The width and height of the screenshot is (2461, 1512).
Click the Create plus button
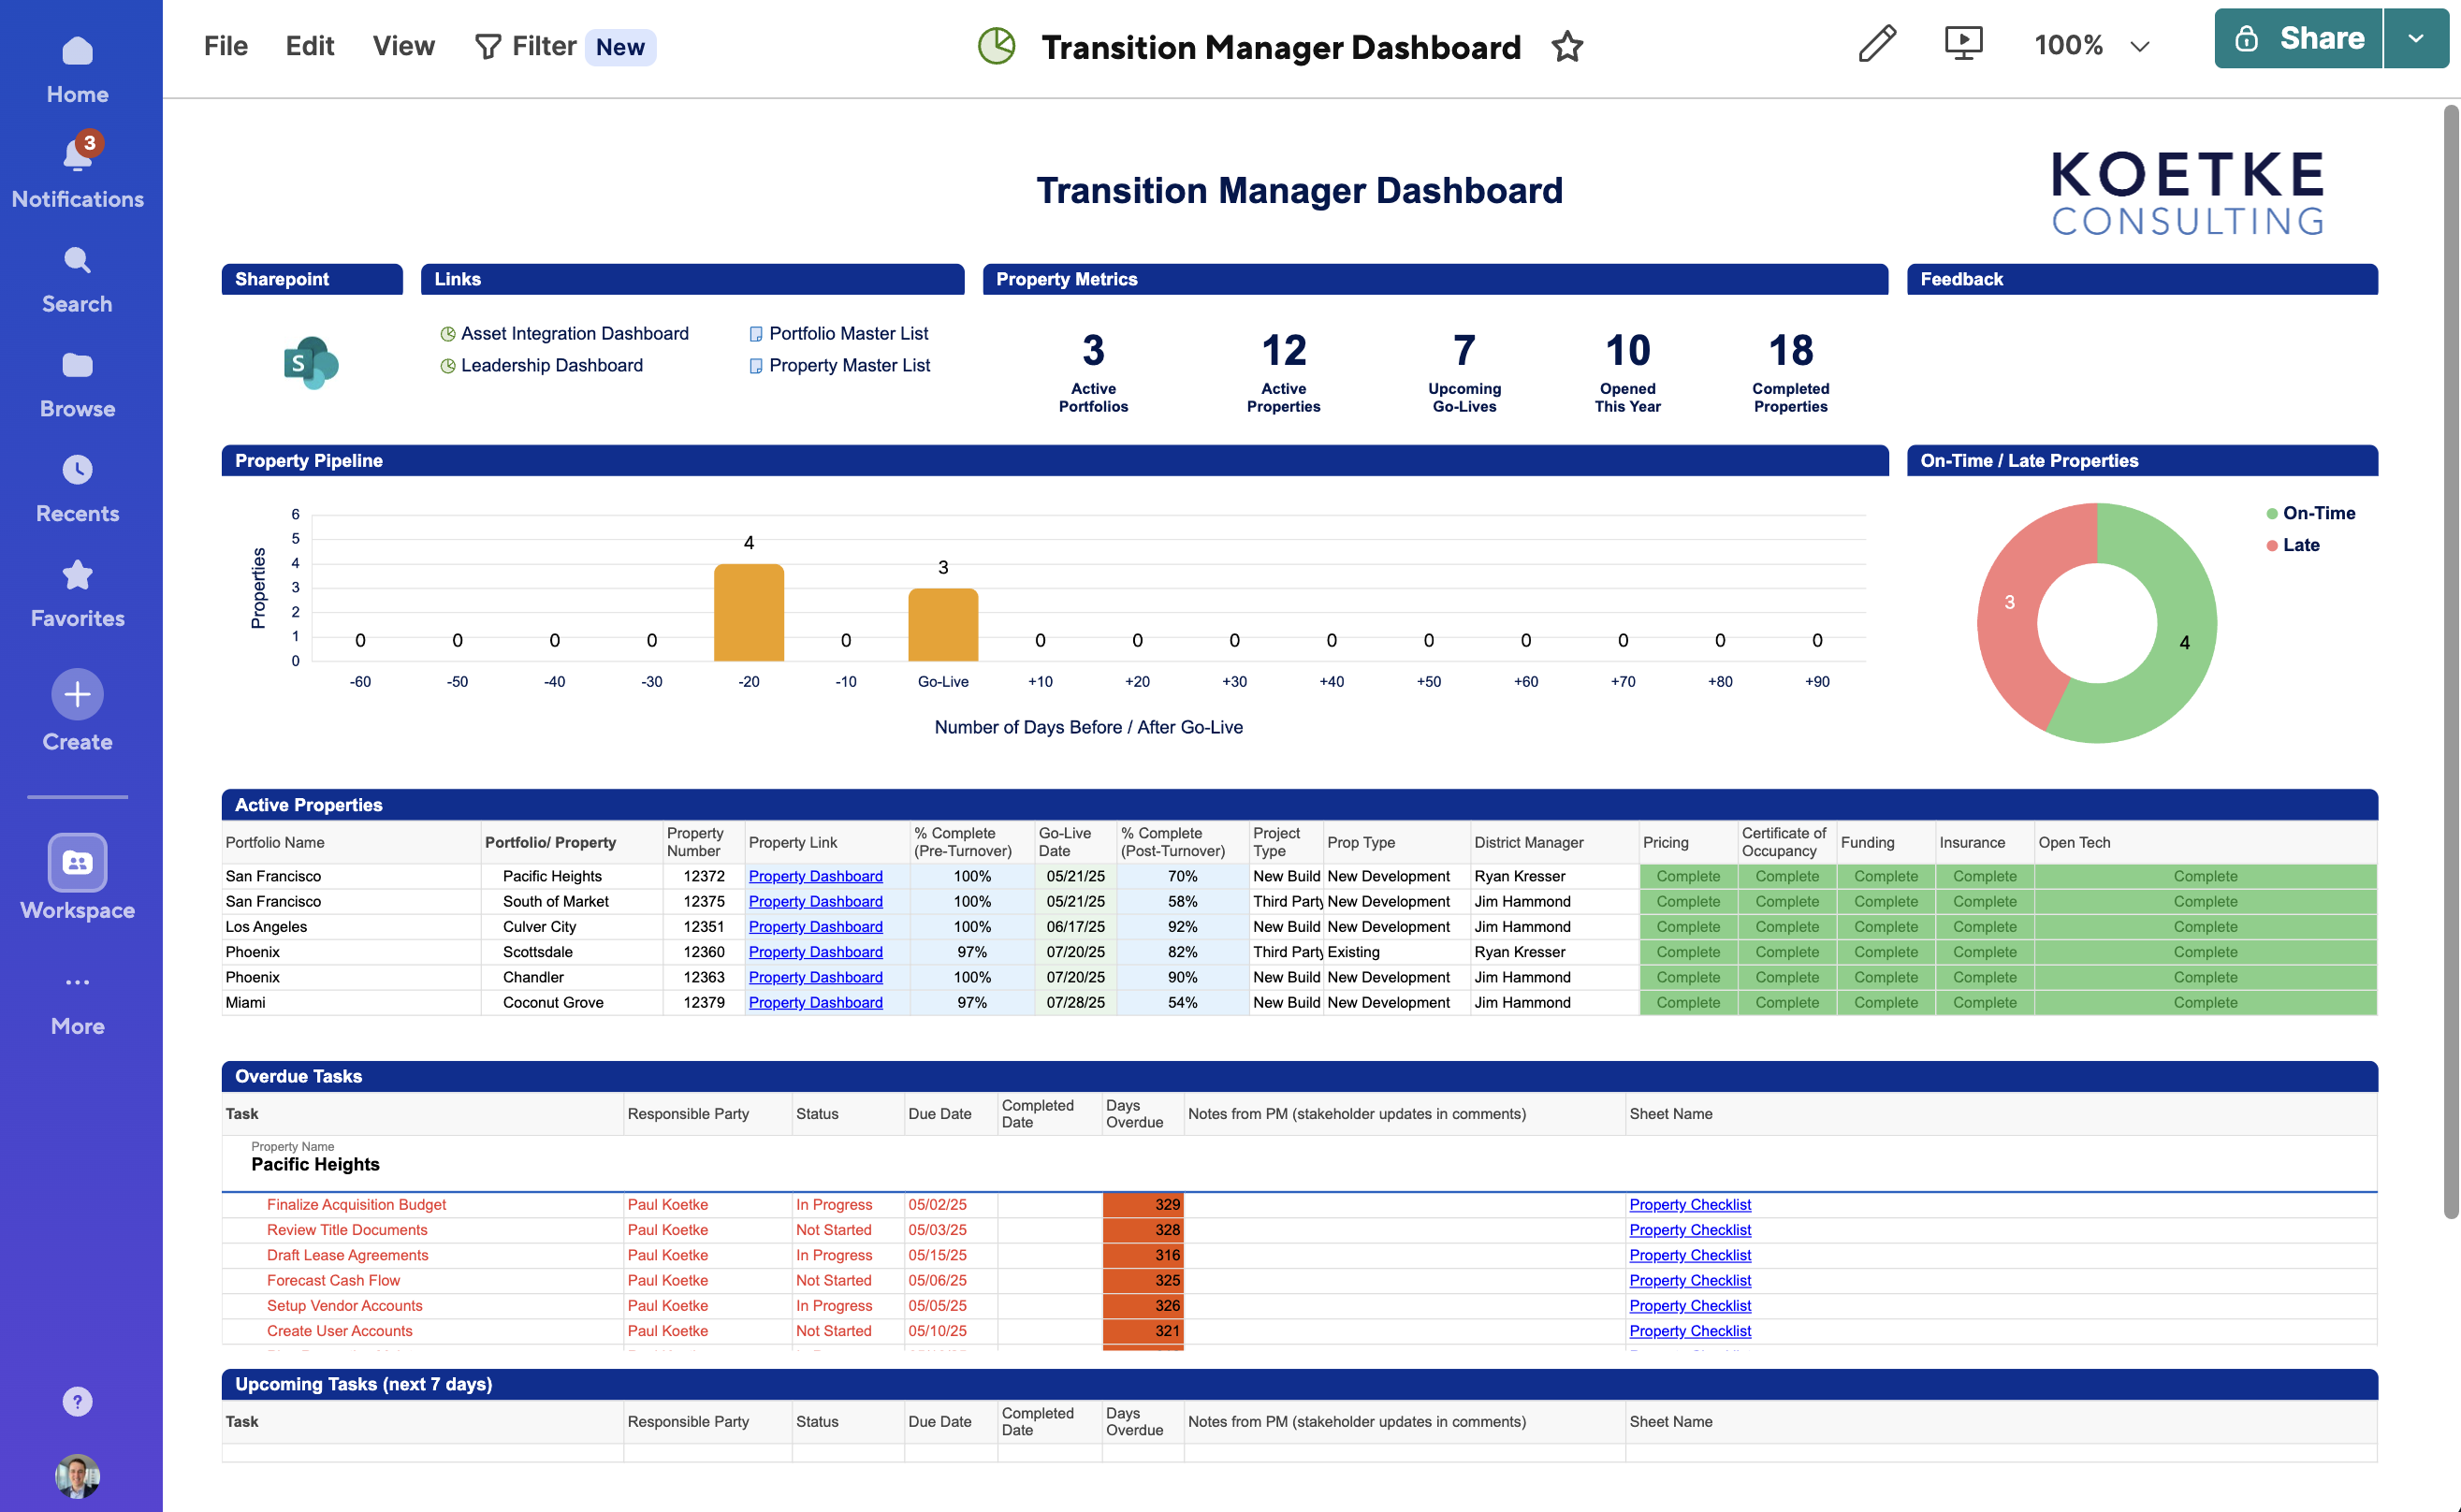point(77,694)
